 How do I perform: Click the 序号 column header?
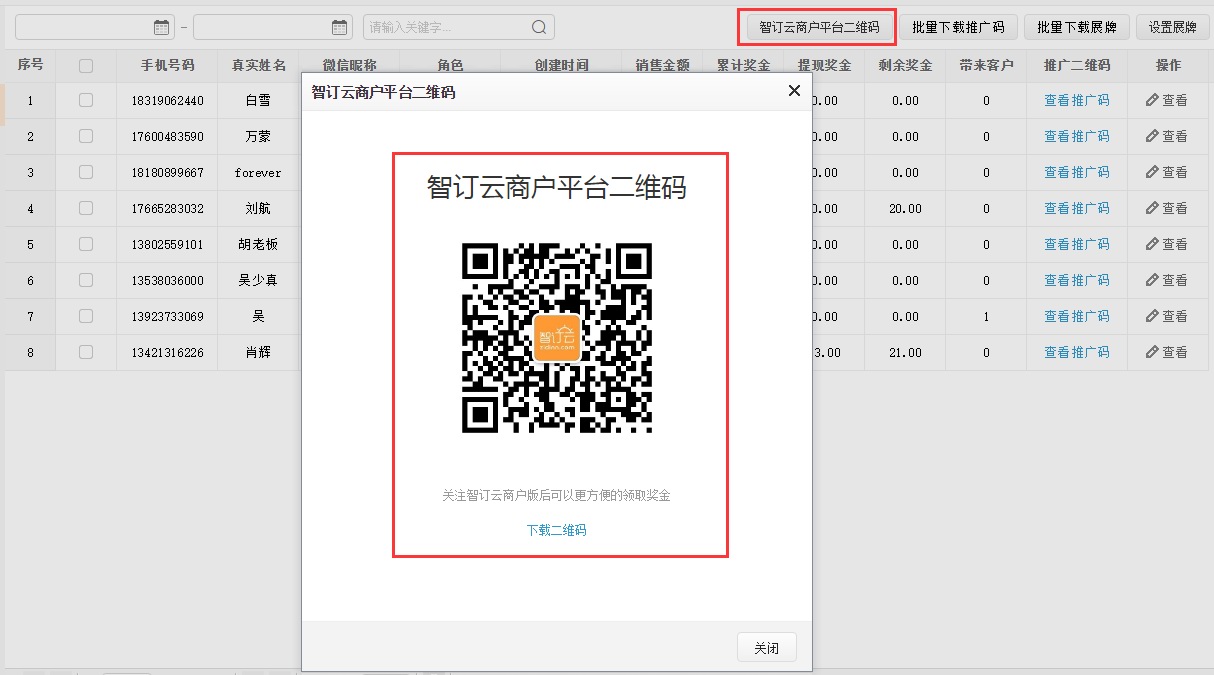[x=30, y=65]
